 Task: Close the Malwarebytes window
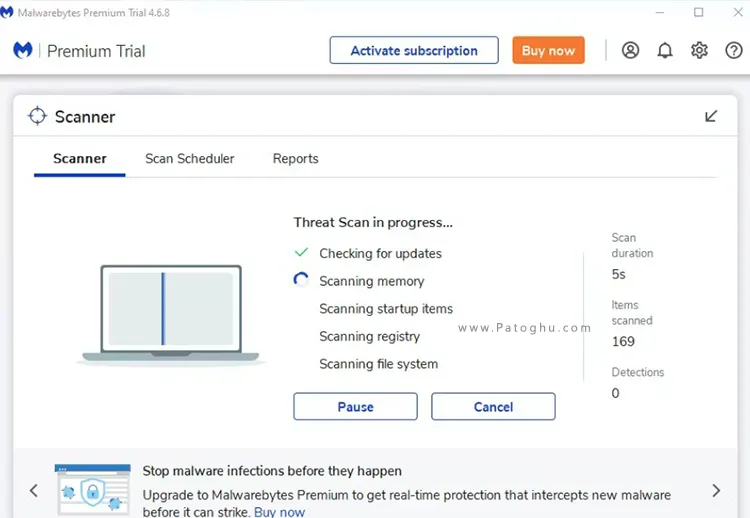738,12
